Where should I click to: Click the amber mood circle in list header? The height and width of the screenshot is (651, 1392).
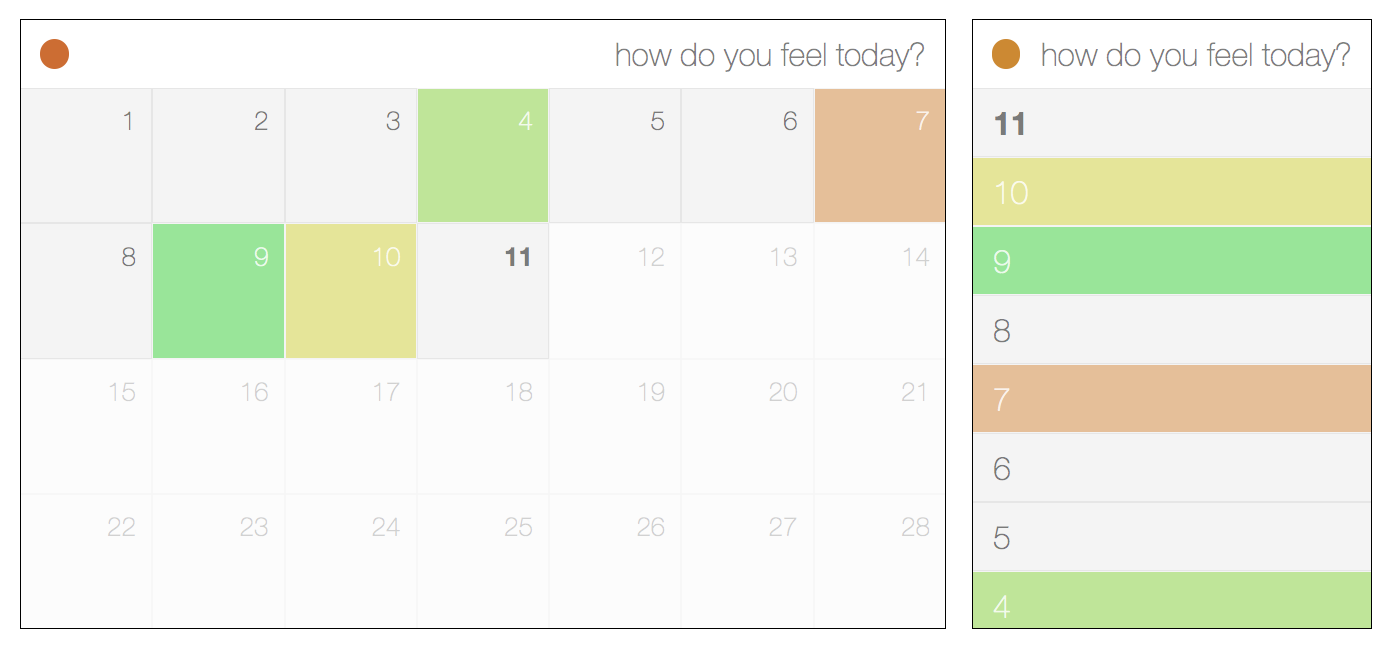pyautogui.click(x=1005, y=54)
